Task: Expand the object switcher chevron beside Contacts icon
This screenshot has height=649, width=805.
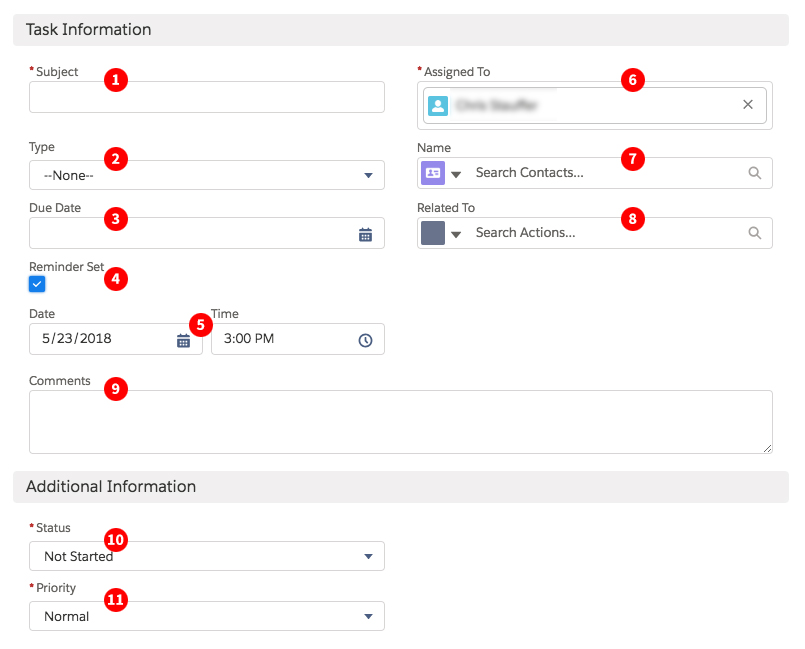Action: pos(456,172)
